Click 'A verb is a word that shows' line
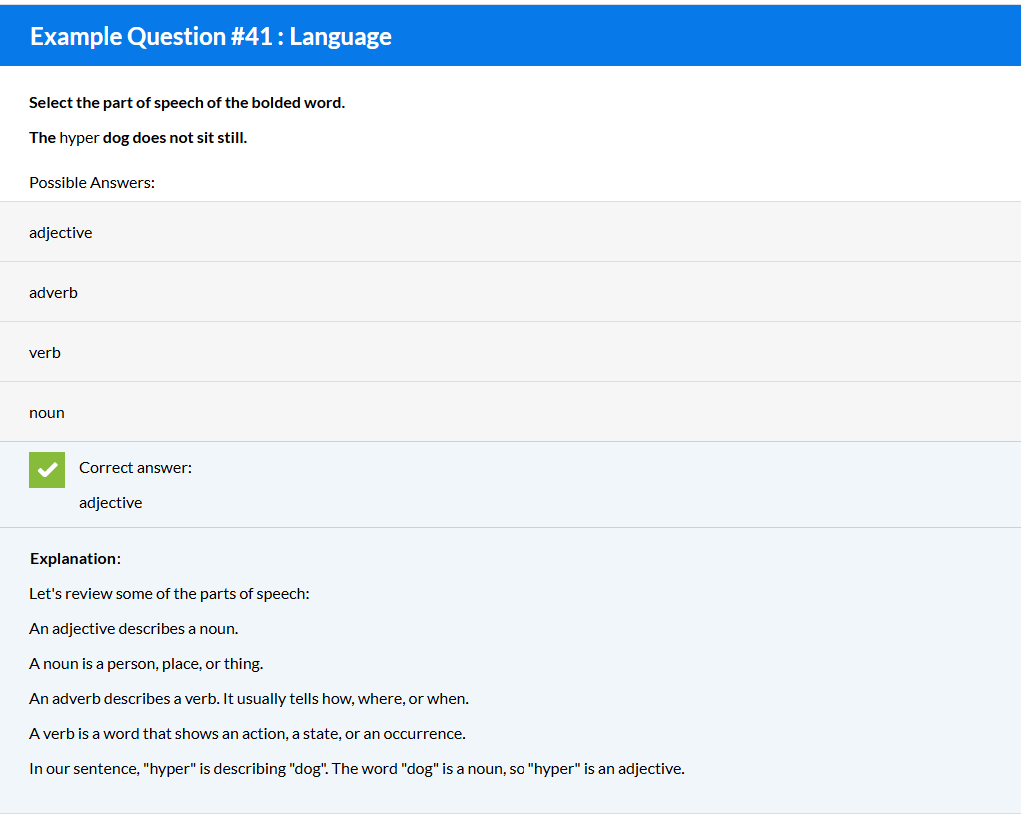The width and height of the screenshot is (1021, 817). (247, 733)
